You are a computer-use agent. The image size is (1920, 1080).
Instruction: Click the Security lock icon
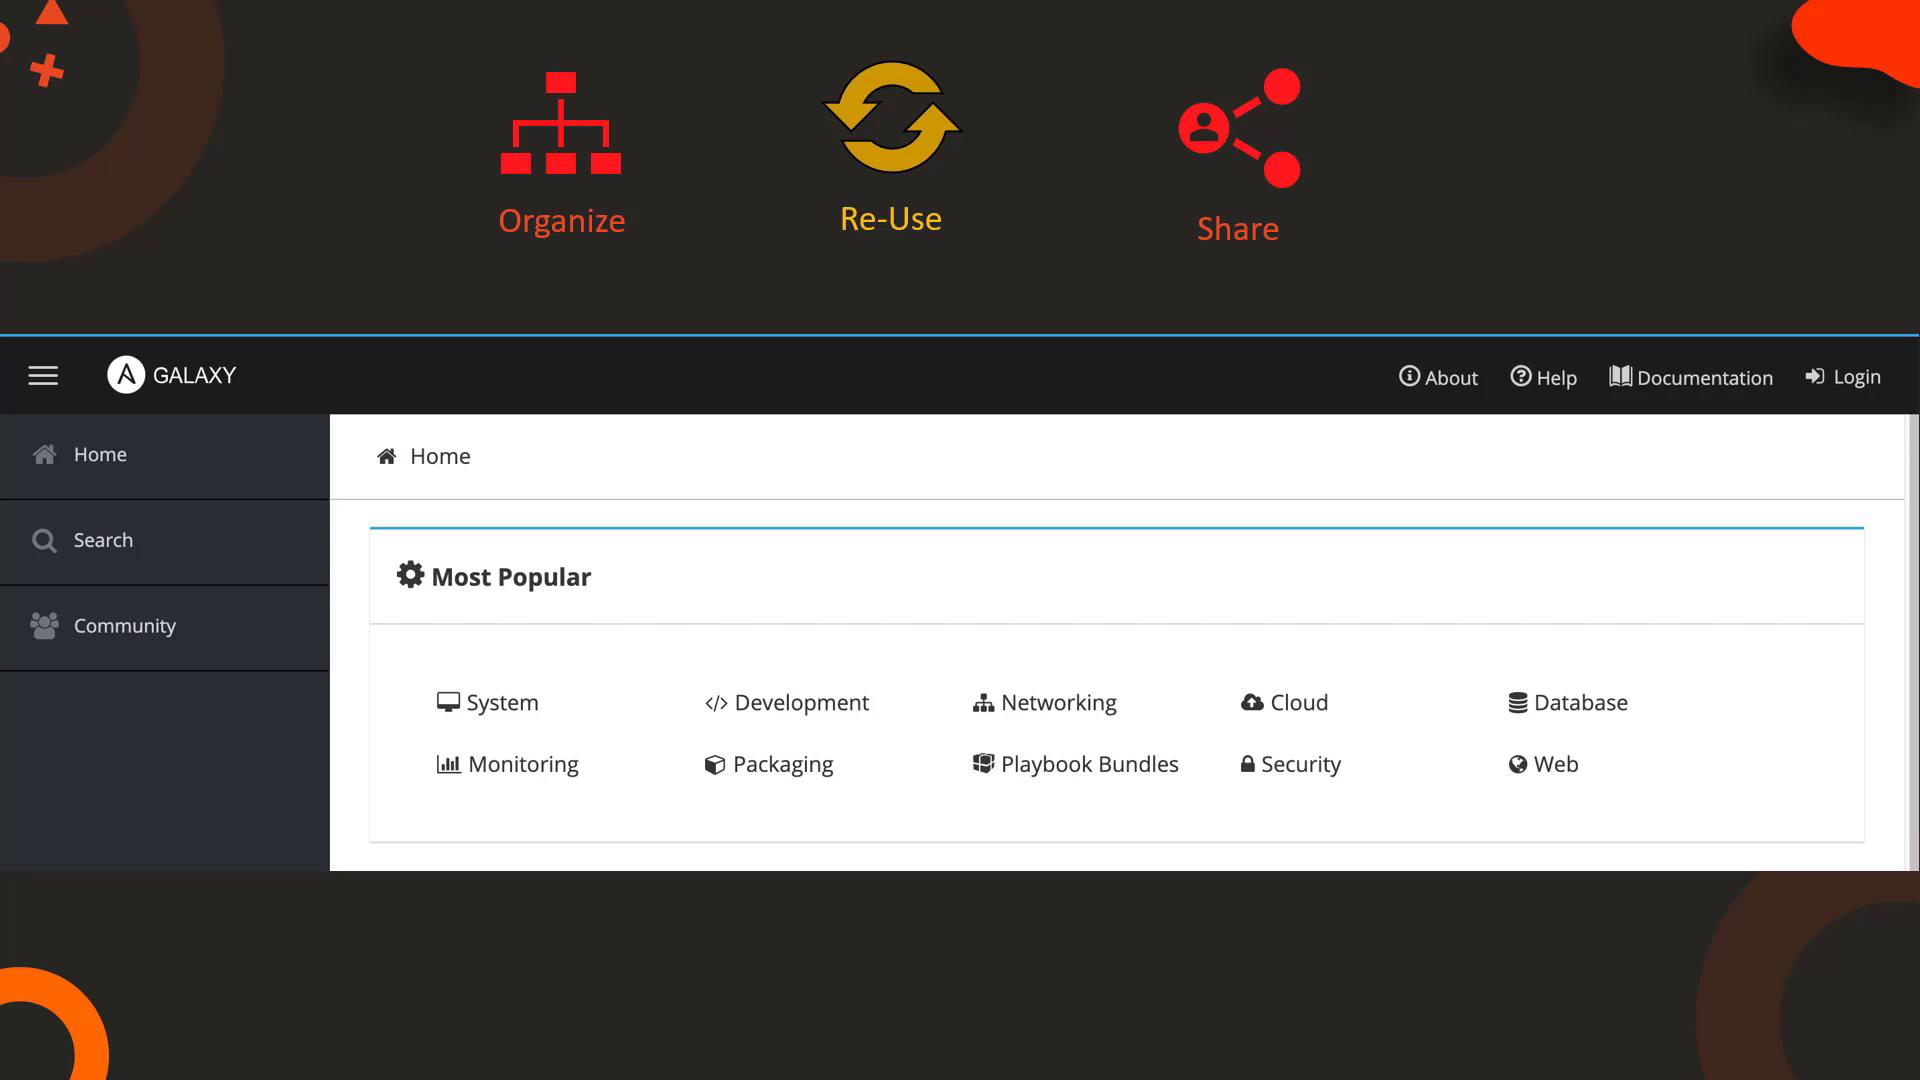coord(1248,765)
